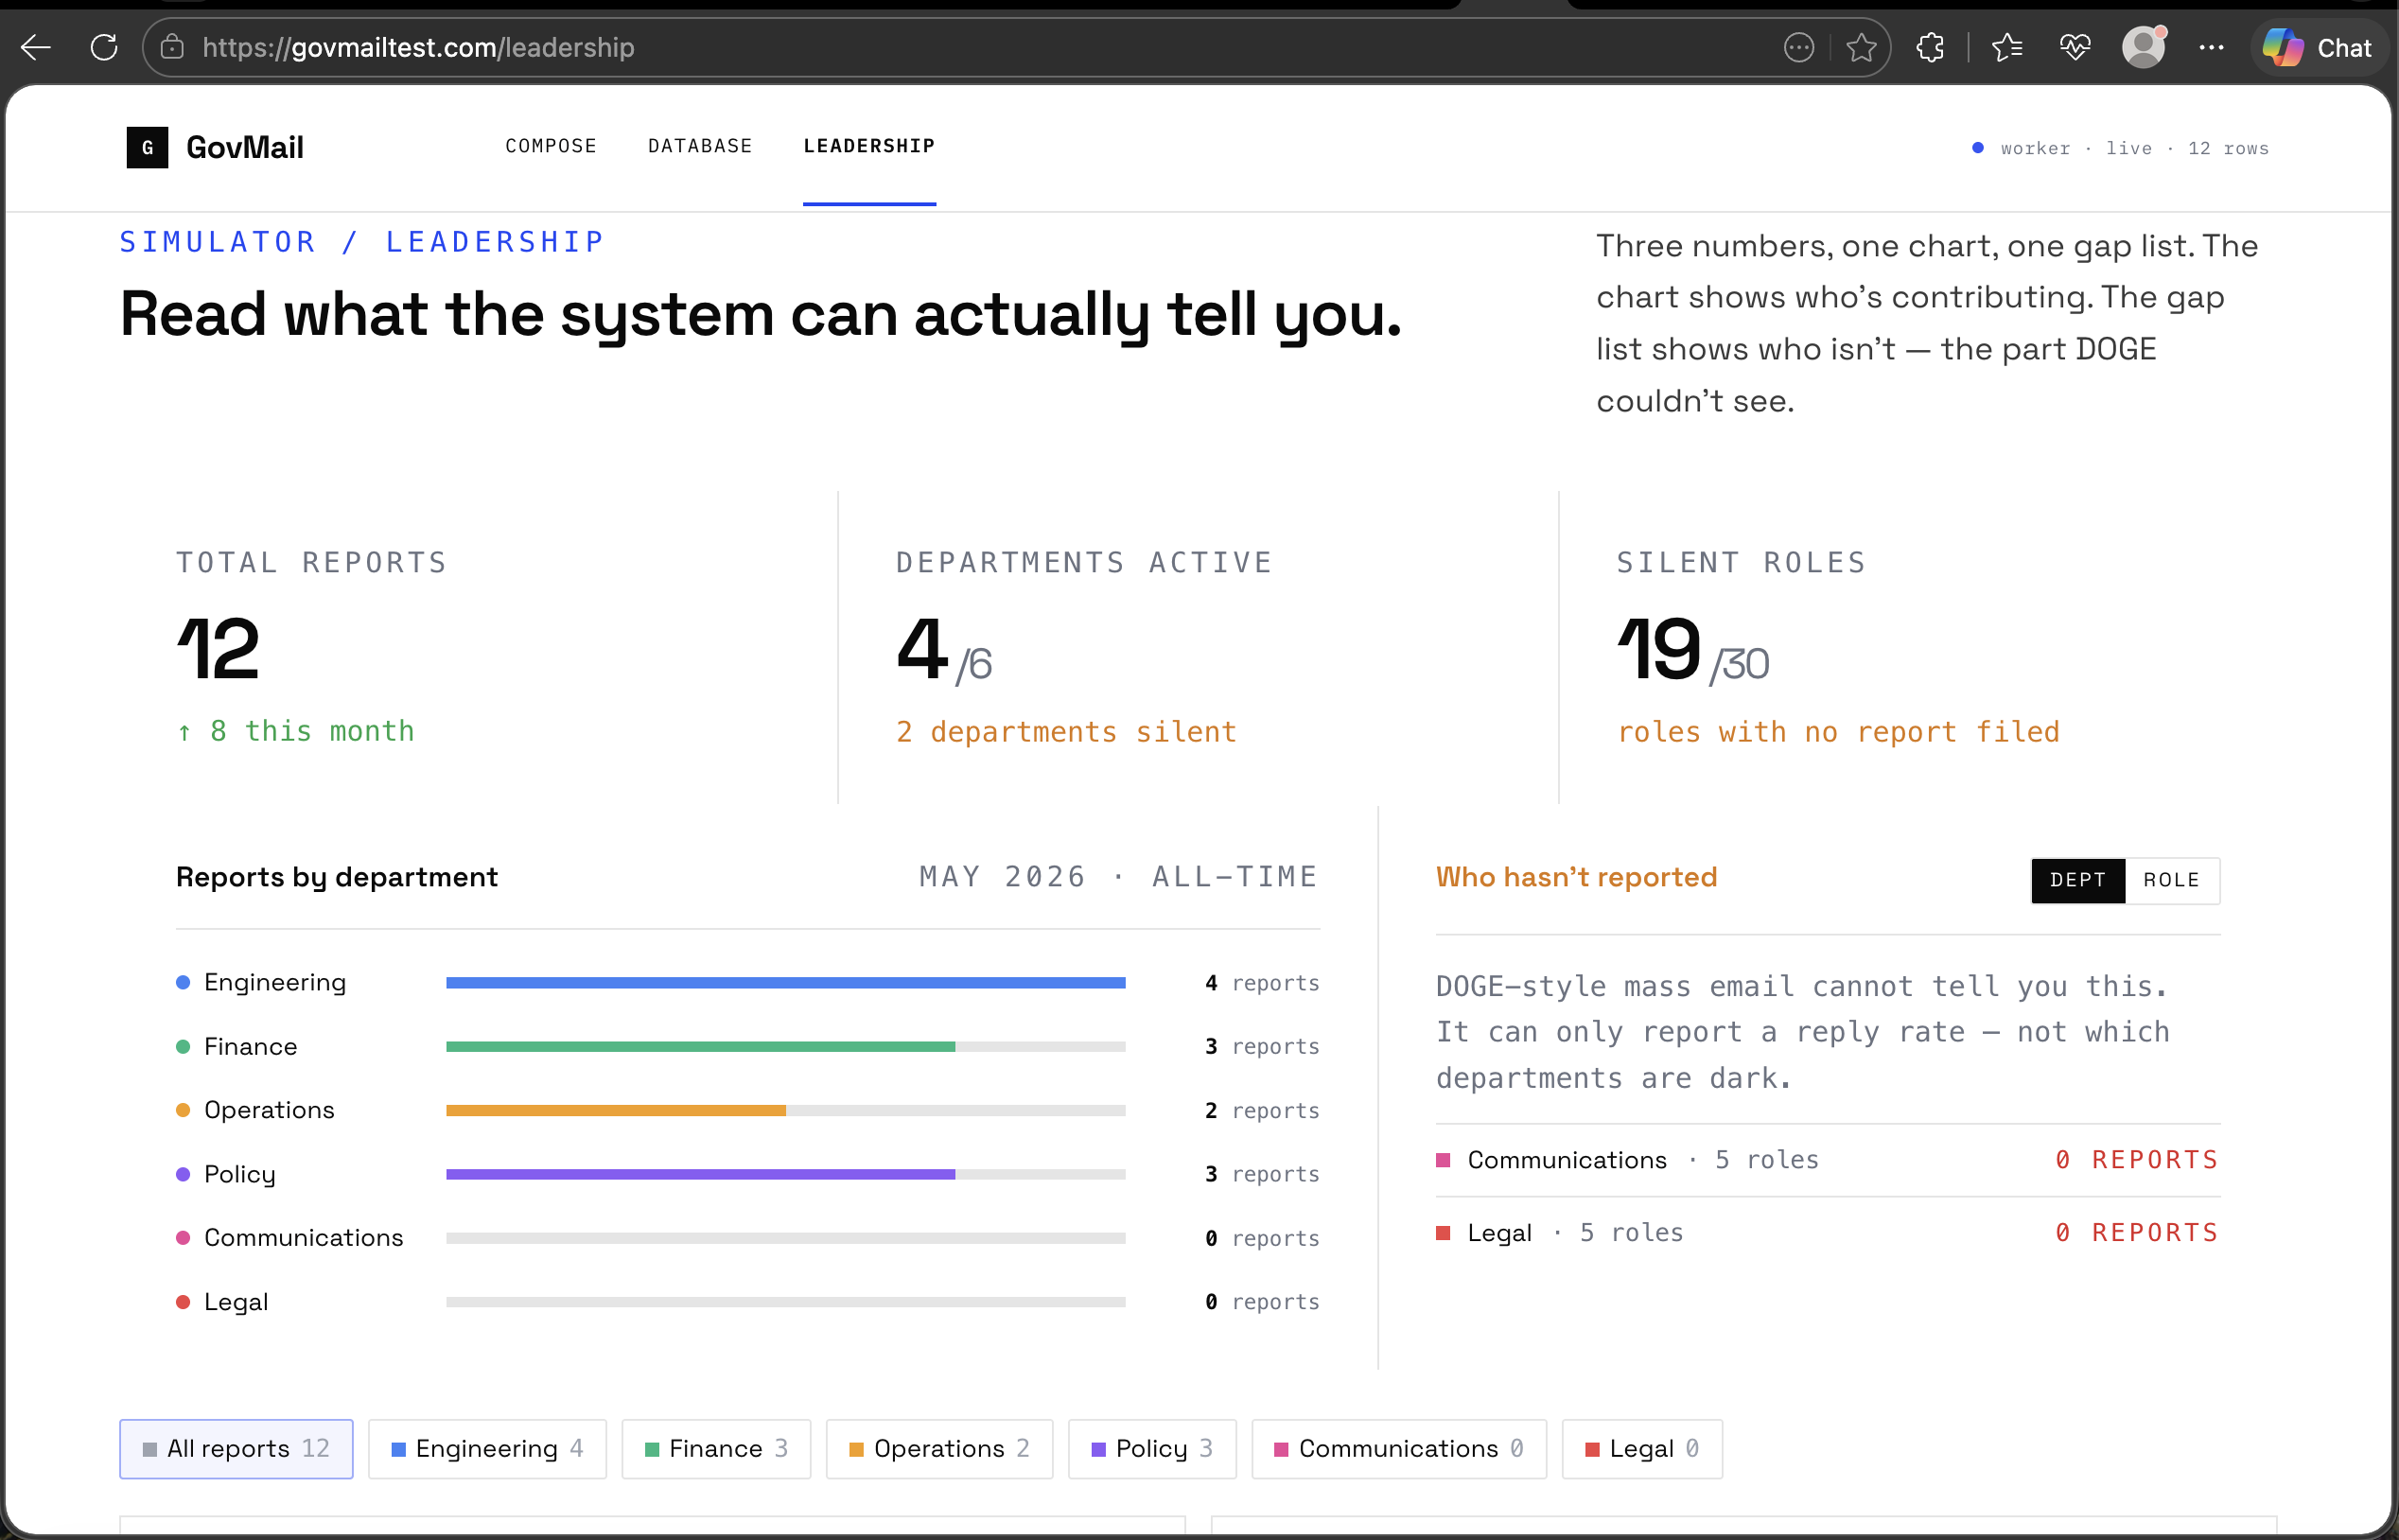Viewport: 2399px width, 1540px height.
Task: Switch gap list to DEPT view
Action: (2078, 880)
